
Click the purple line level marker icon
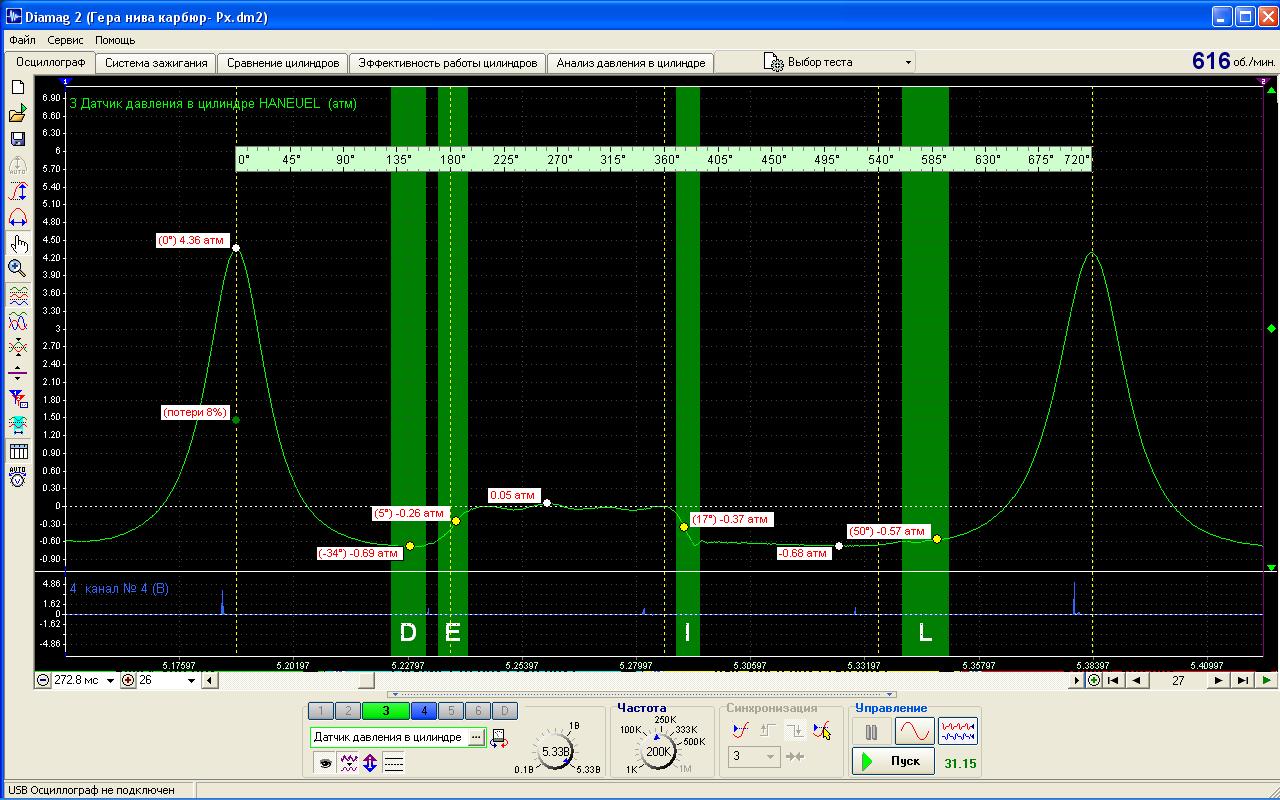point(17,373)
